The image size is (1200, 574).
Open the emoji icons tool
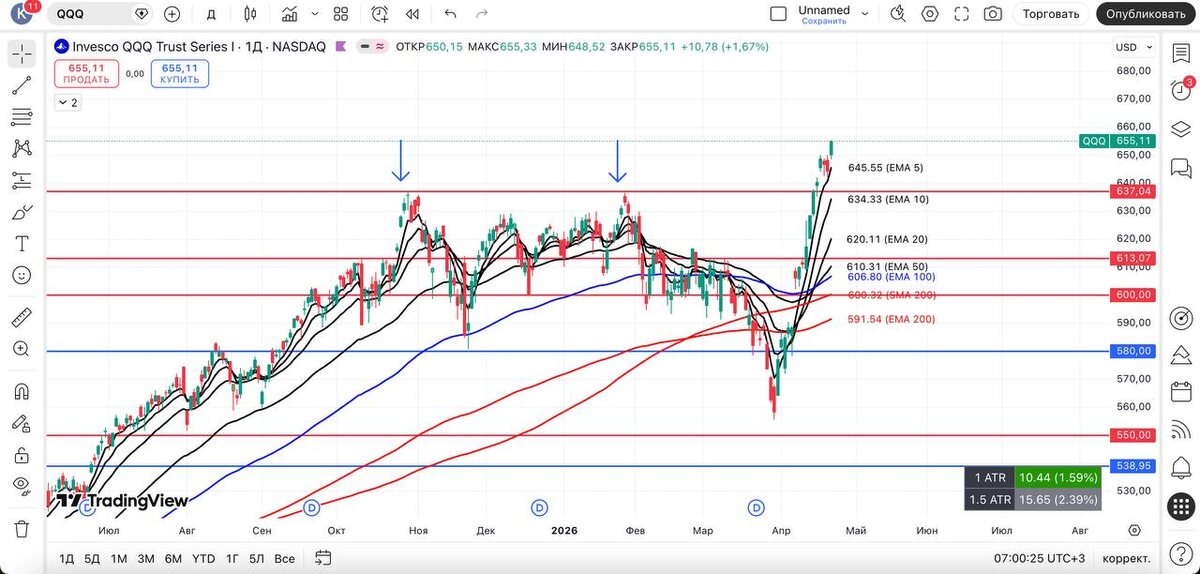(x=21, y=274)
